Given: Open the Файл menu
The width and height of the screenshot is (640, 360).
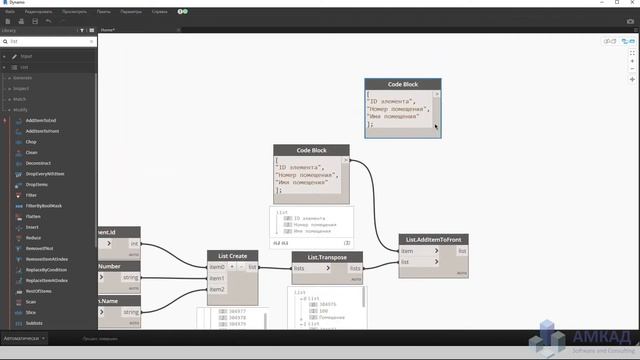Looking at the screenshot, I should coord(10,12).
